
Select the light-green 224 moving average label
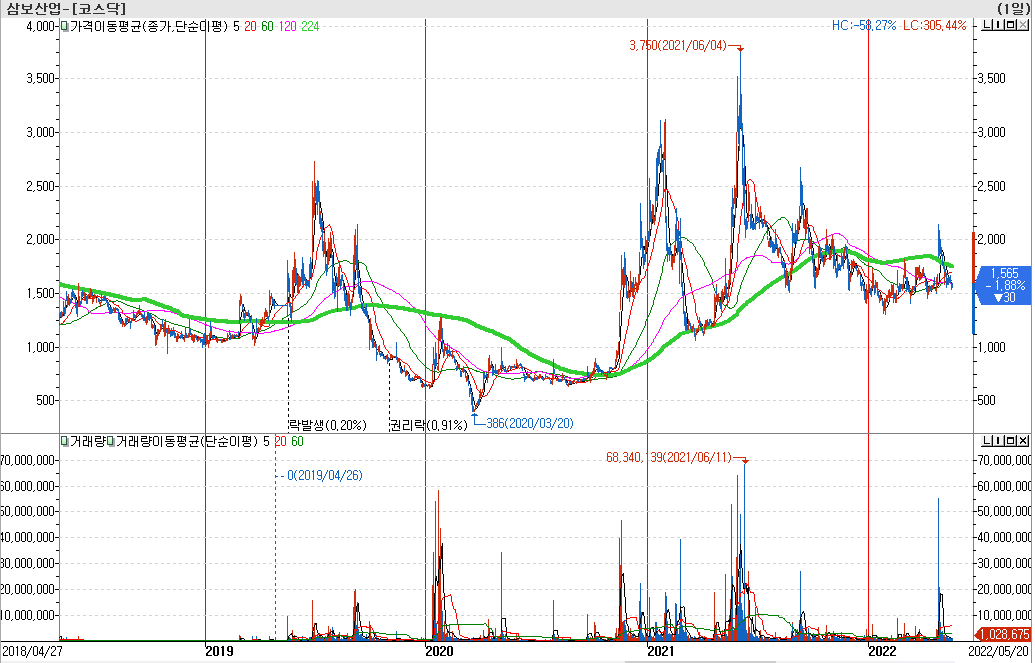click(x=310, y=26)
